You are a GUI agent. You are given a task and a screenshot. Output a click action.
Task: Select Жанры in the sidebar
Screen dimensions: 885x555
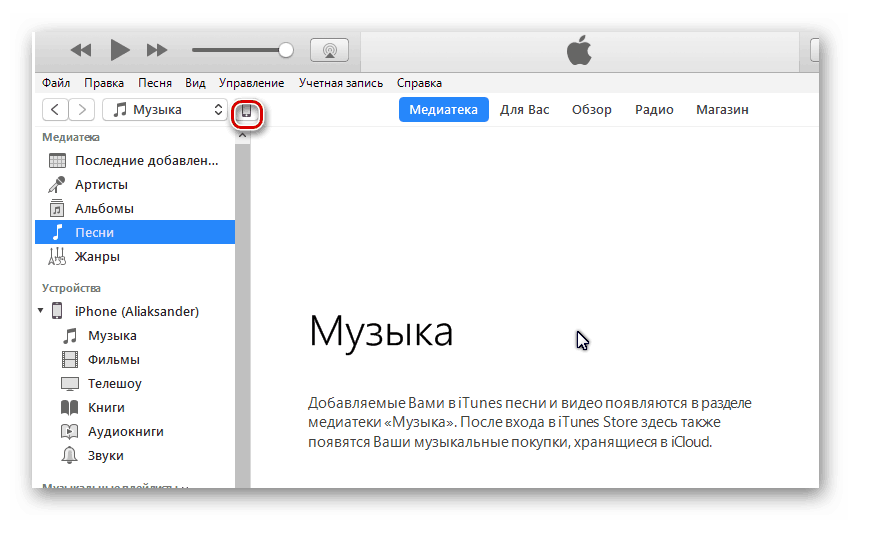[135, 256]
